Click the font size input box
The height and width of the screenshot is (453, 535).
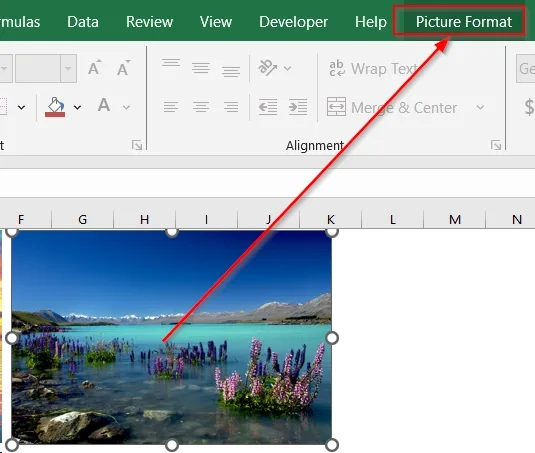coord(38,68)
